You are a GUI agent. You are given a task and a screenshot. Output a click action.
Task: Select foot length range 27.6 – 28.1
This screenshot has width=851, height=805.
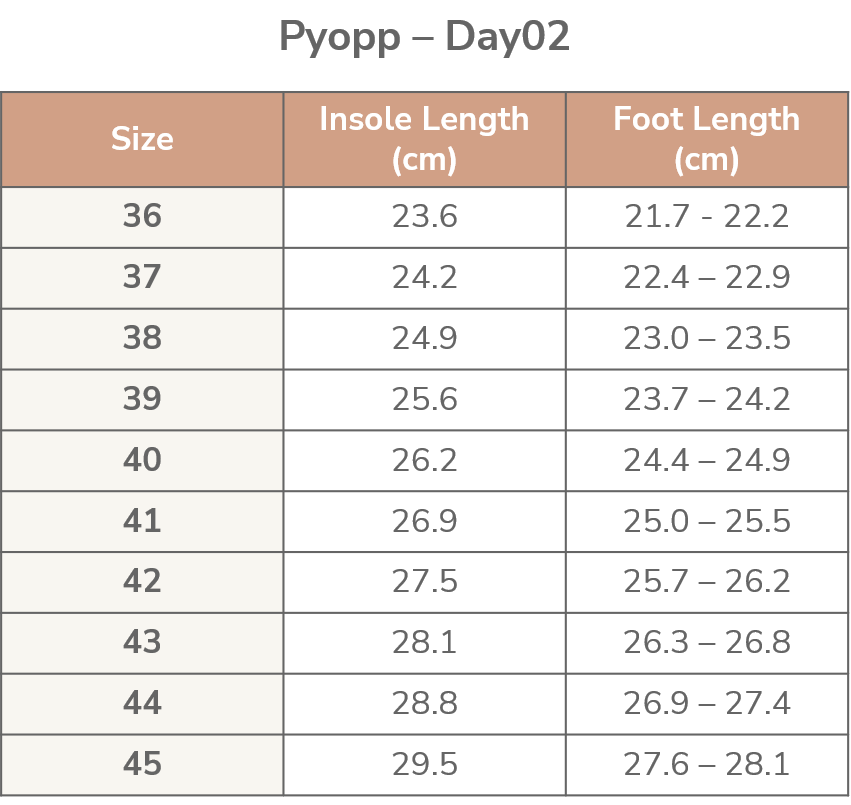[706, 765]
